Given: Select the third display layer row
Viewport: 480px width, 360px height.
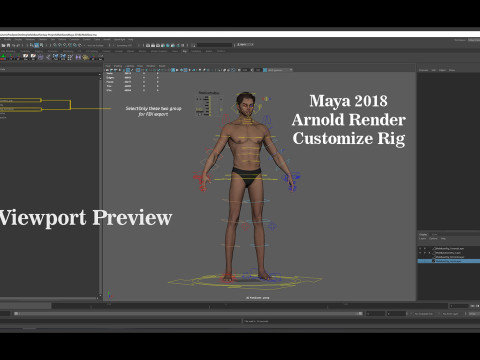Looking at the screenshot, I should tap(449, 257).
